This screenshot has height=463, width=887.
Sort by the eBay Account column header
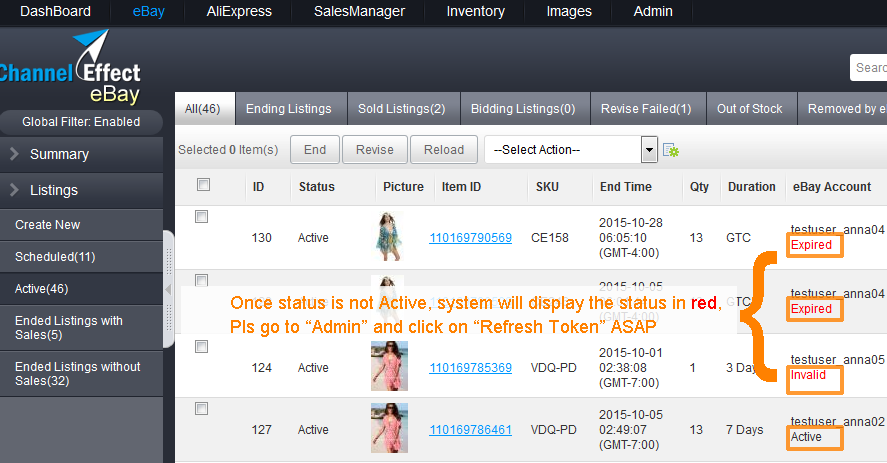click(832, 187)
